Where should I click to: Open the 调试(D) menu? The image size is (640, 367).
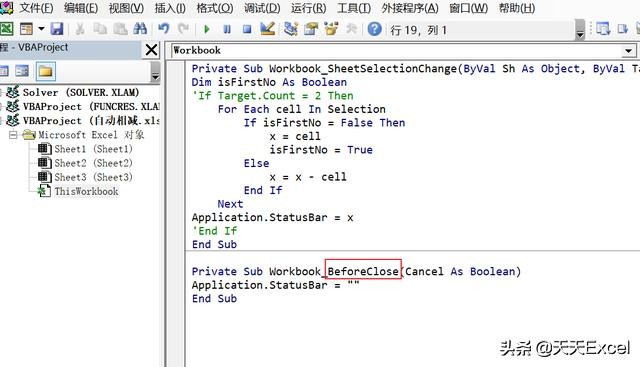coord(262,8)
